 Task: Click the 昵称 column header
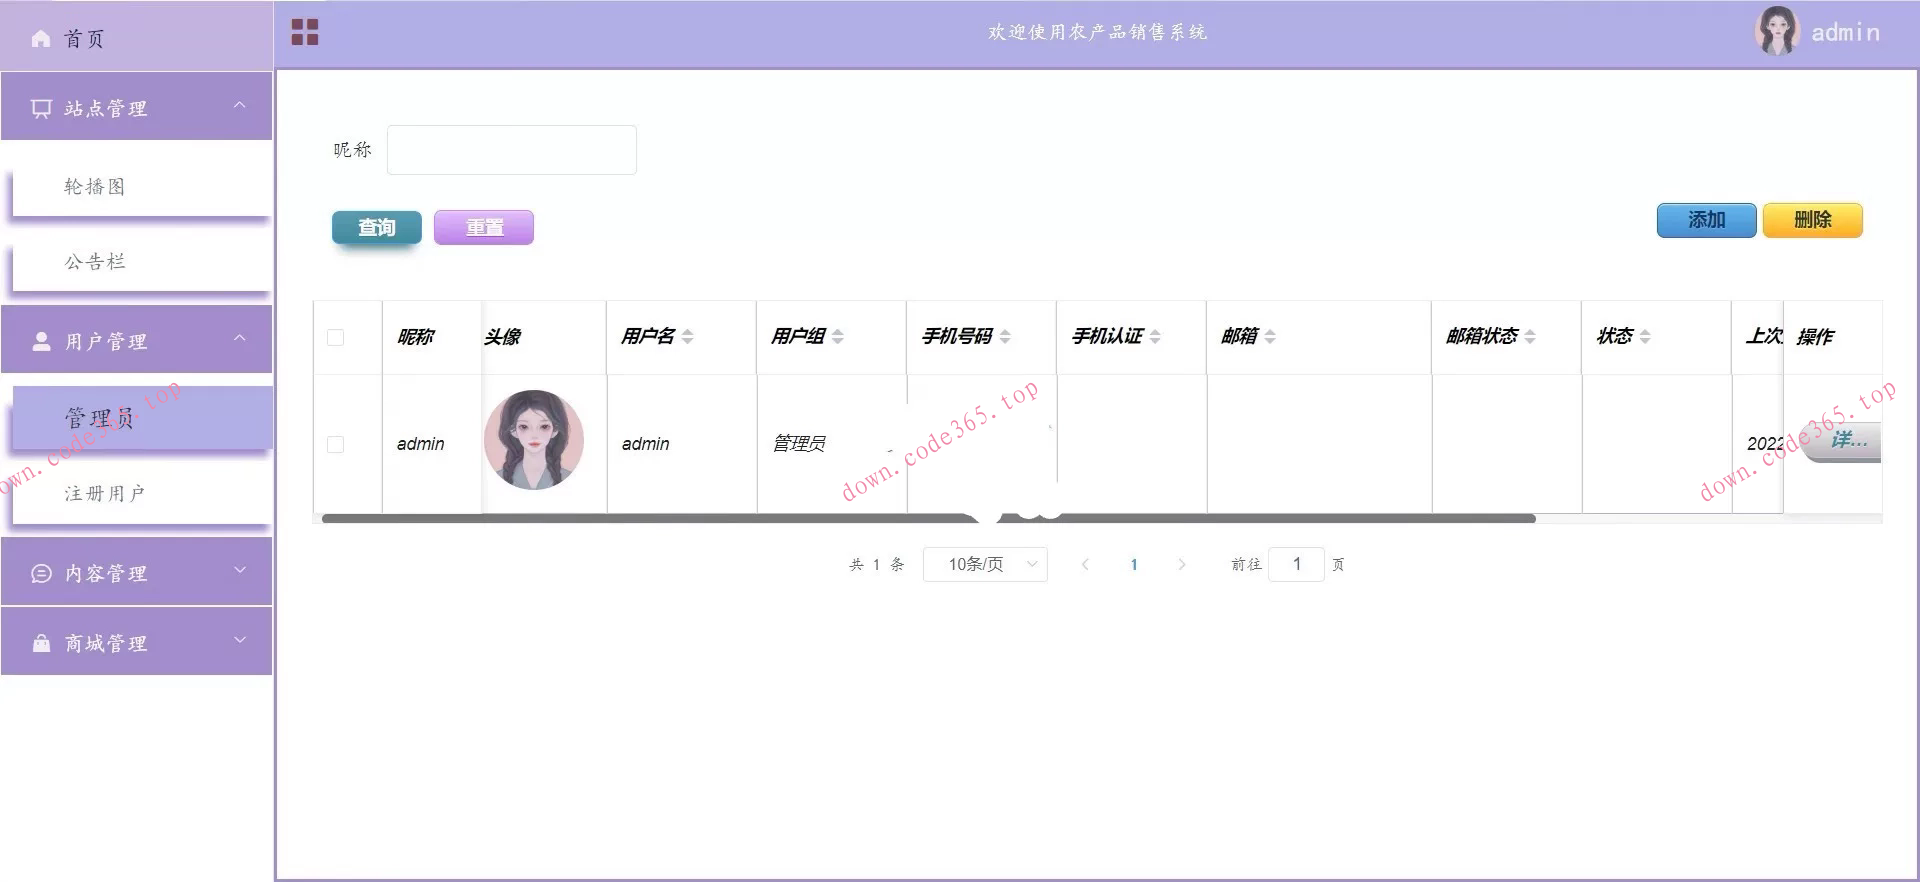click(x=416, y=337)
